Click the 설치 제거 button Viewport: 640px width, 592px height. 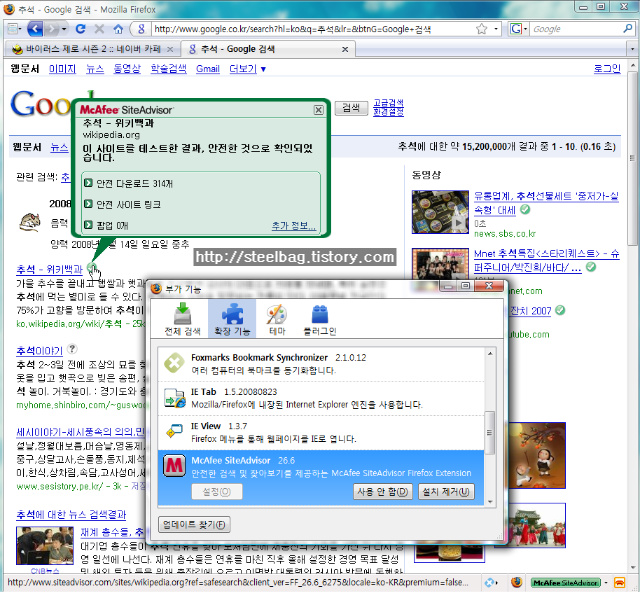click(x=446, y=492)
